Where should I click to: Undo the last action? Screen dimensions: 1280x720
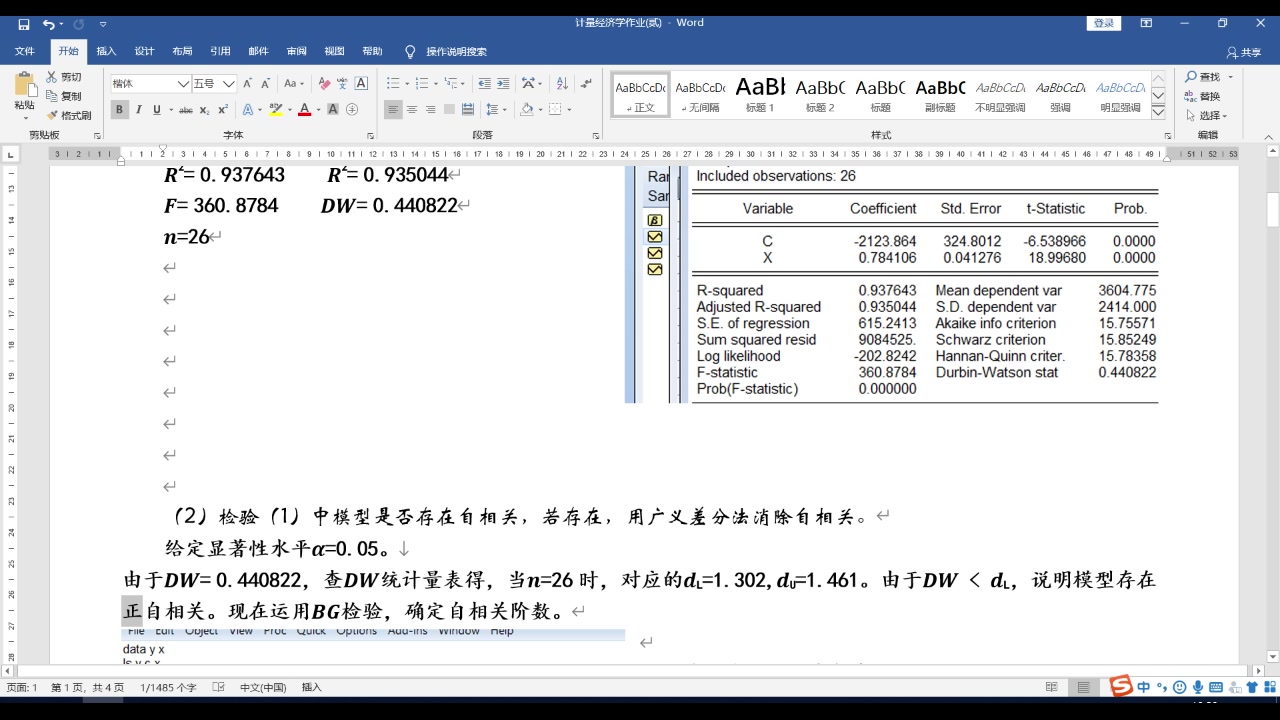[48, 23]
